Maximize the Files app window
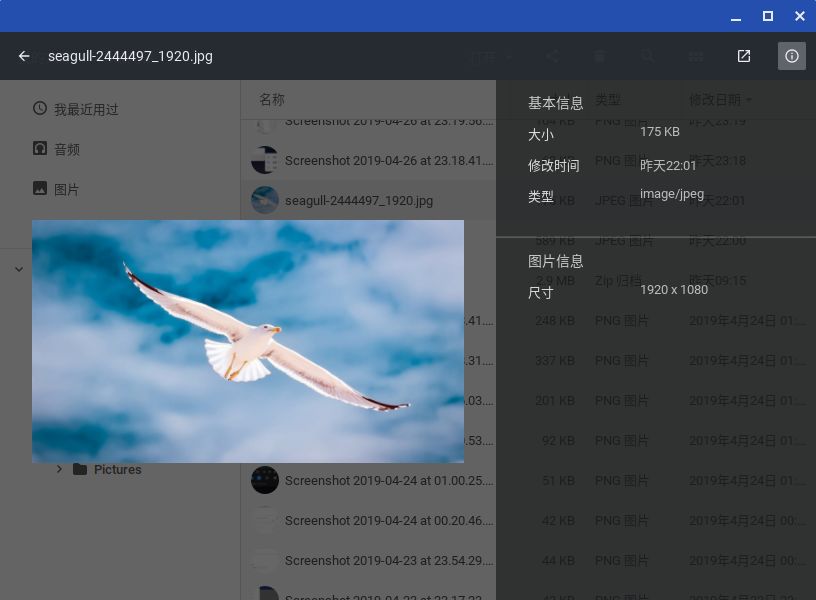The image size is (816, 600). (768, 16)
